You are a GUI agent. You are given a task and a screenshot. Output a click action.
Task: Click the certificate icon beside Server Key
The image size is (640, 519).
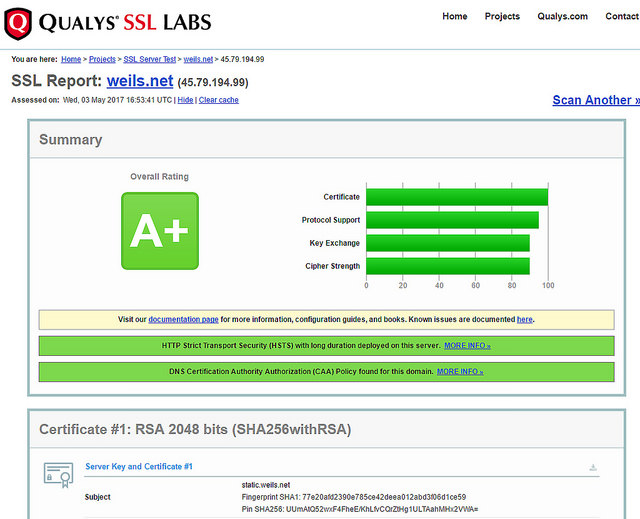pos(58,474)
